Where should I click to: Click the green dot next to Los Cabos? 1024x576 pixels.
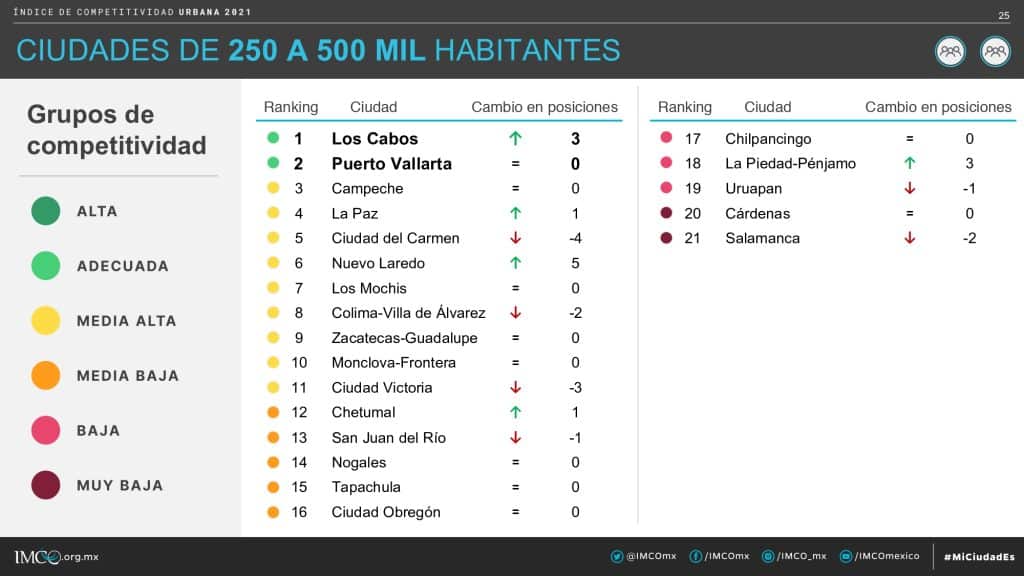coord(273,138)
